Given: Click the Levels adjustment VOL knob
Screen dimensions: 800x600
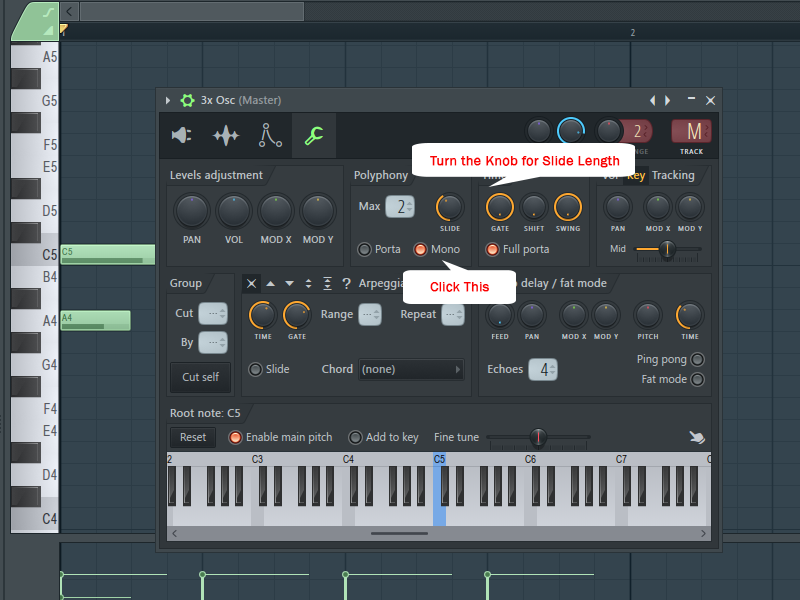Looking at the screenshot, I should (x=234, y=211).
